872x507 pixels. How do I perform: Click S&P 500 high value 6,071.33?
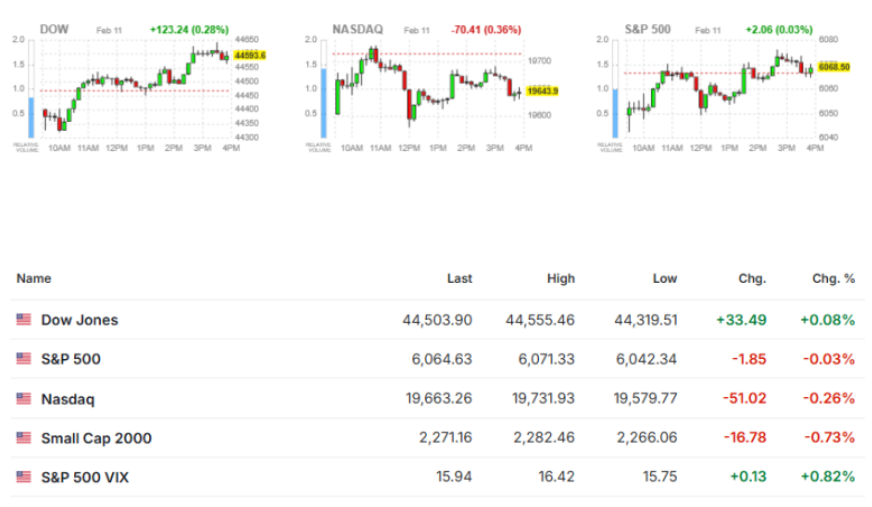pyautogui.click(x=546, y=359)
